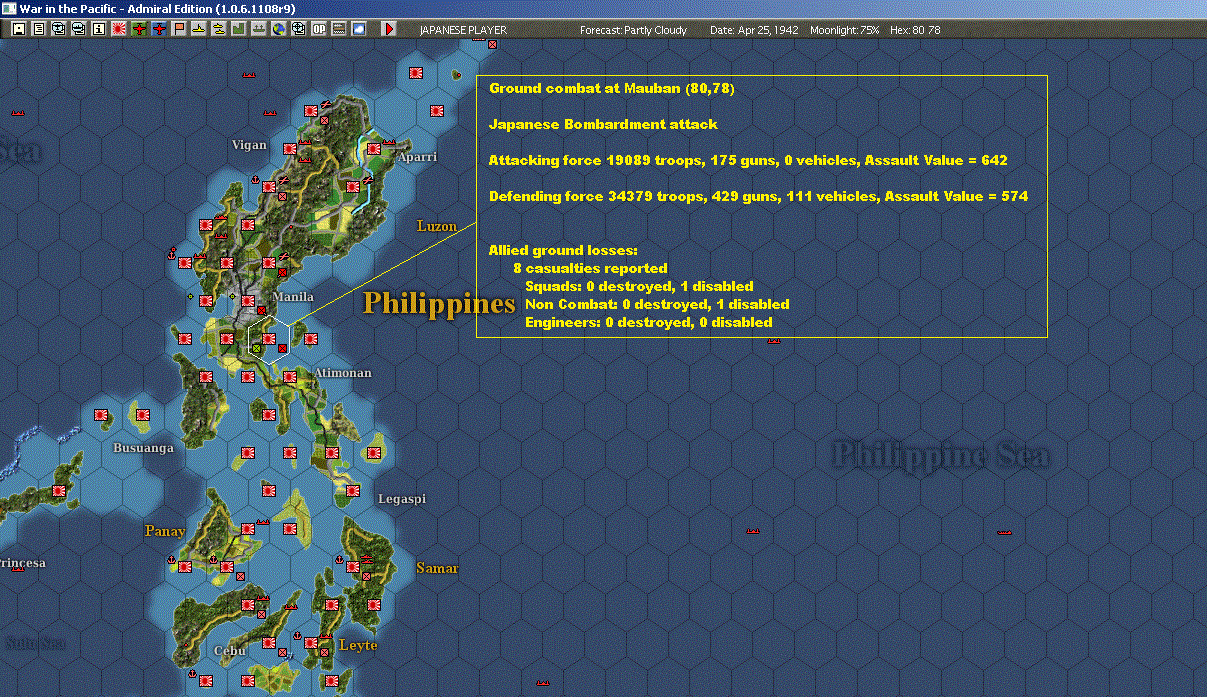
Task: Click the Aparri map label
Action: (417, 157)
